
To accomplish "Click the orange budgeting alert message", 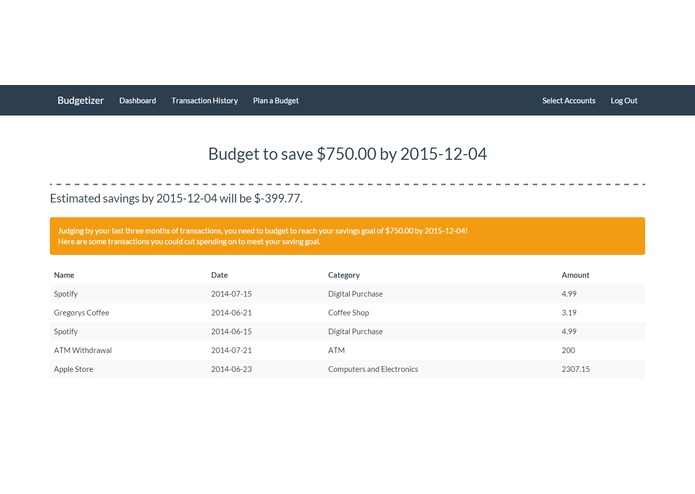I will (x=348, y=236).
